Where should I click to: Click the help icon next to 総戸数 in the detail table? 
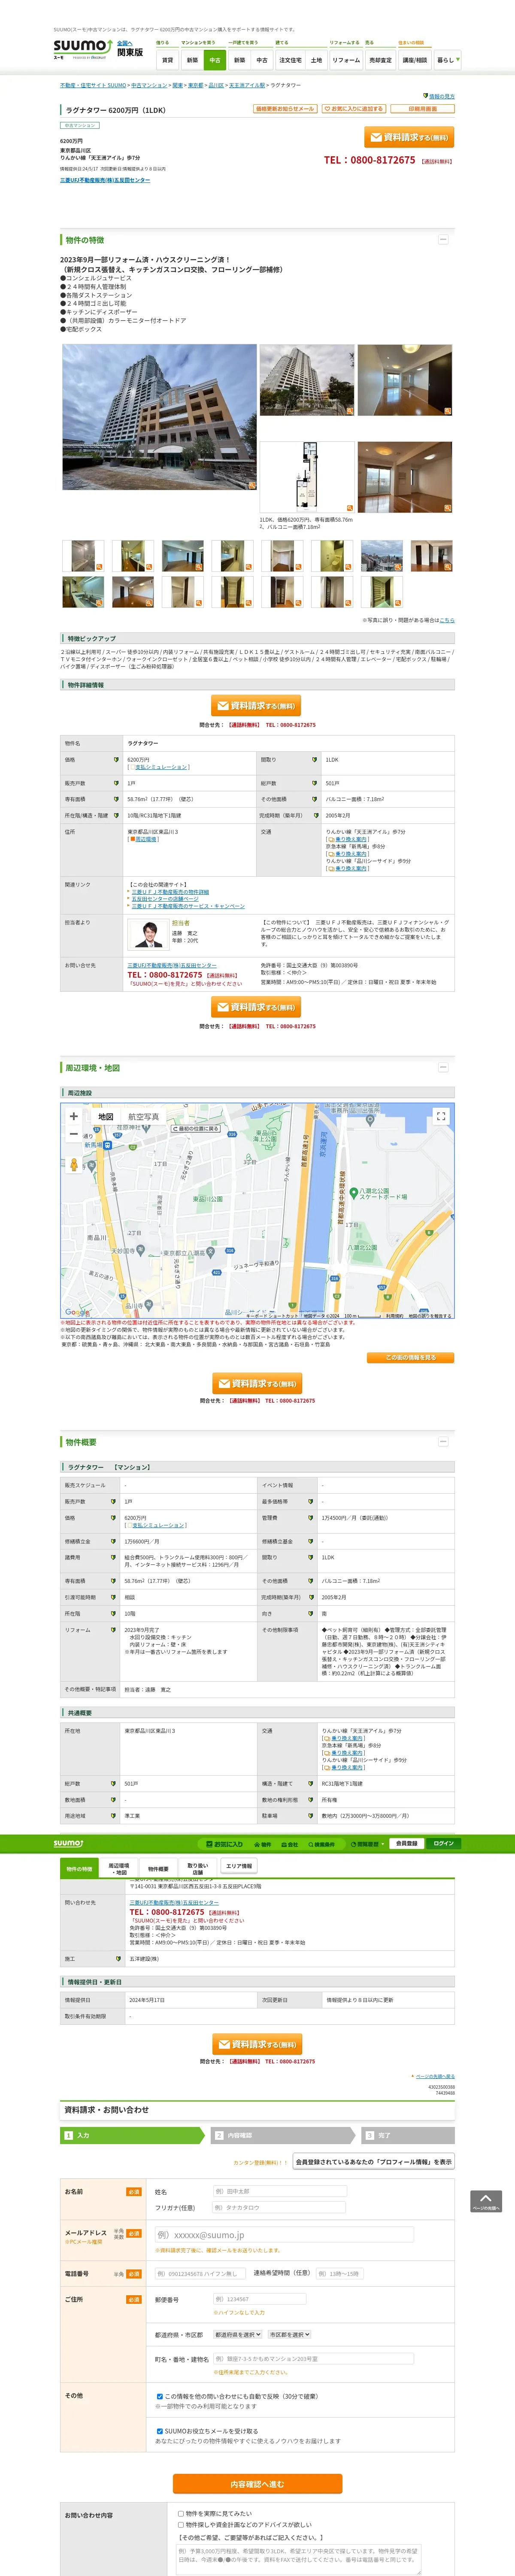coord(315,783)
